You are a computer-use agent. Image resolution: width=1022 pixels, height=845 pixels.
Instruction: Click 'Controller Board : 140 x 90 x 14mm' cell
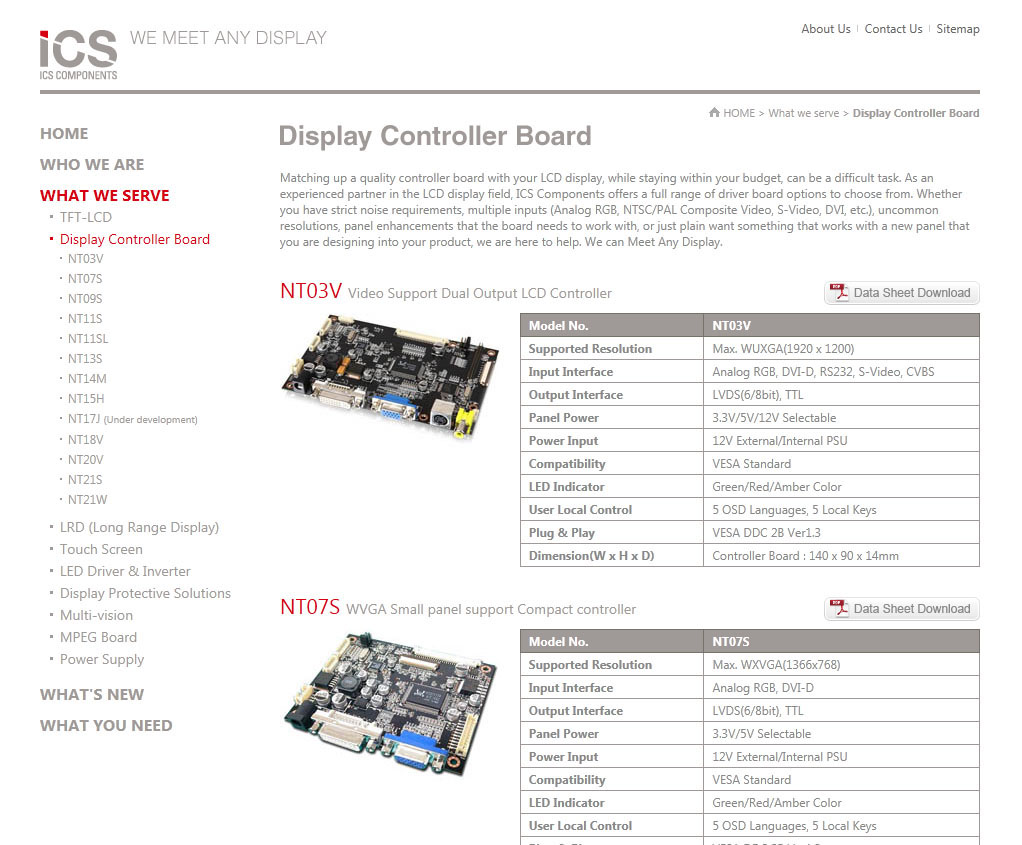point(841,556)
